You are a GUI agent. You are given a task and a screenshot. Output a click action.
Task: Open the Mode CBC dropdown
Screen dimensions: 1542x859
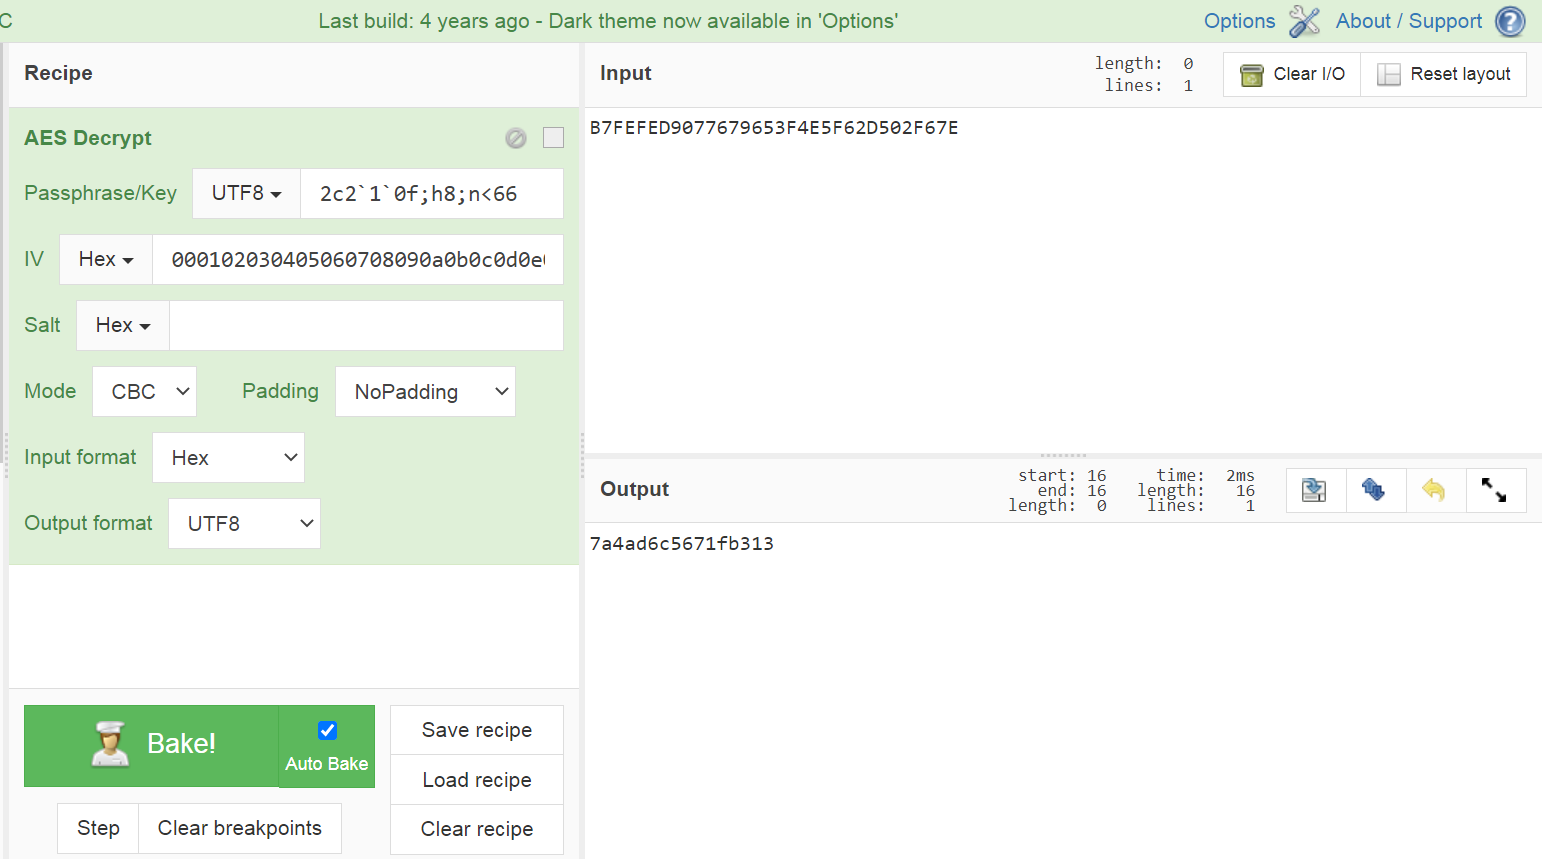(x=144, y=391)
